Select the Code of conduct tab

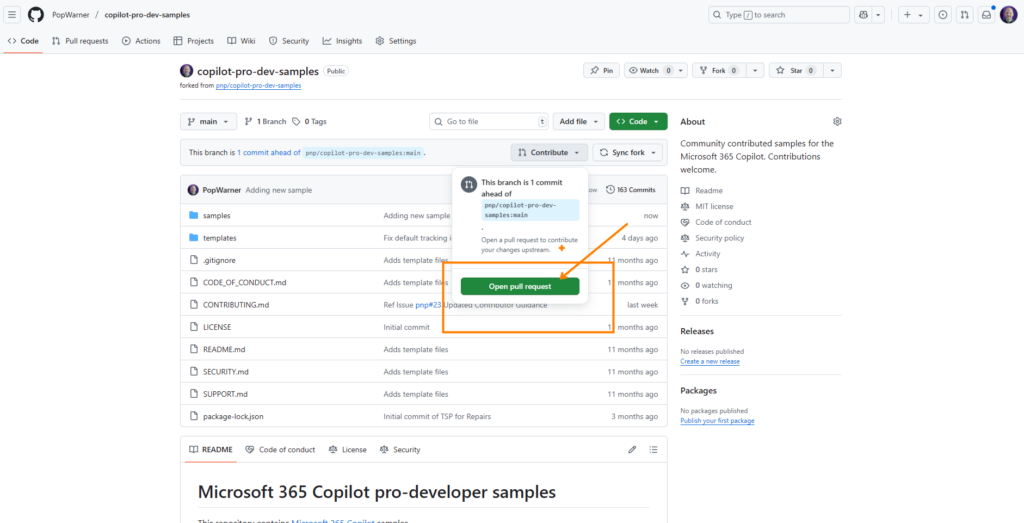pos(280,450)
